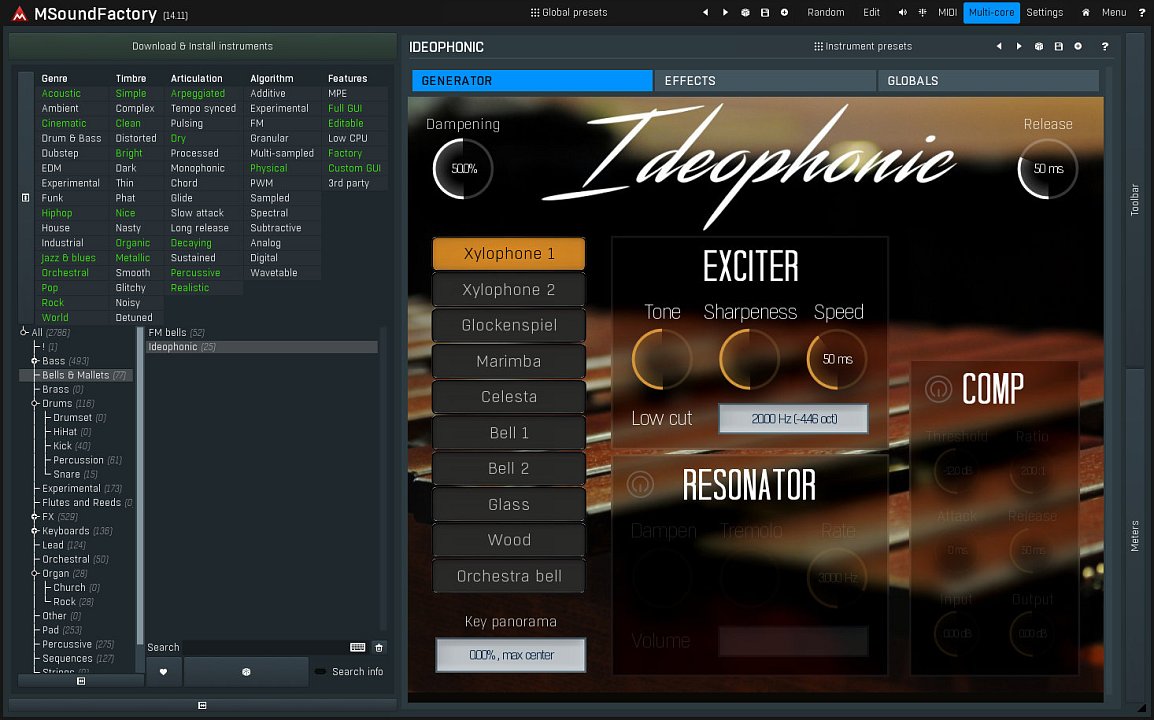Click MSoundFactory logo icon
1154x720 pixels.
[19, 13]
